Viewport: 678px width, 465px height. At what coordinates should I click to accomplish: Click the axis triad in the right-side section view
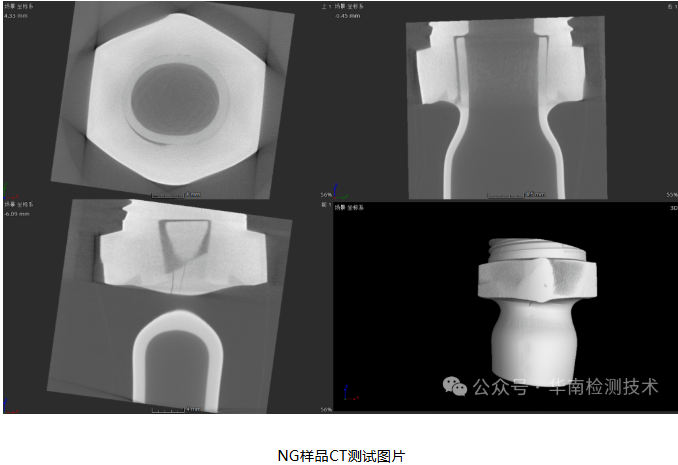pos(340,192)
